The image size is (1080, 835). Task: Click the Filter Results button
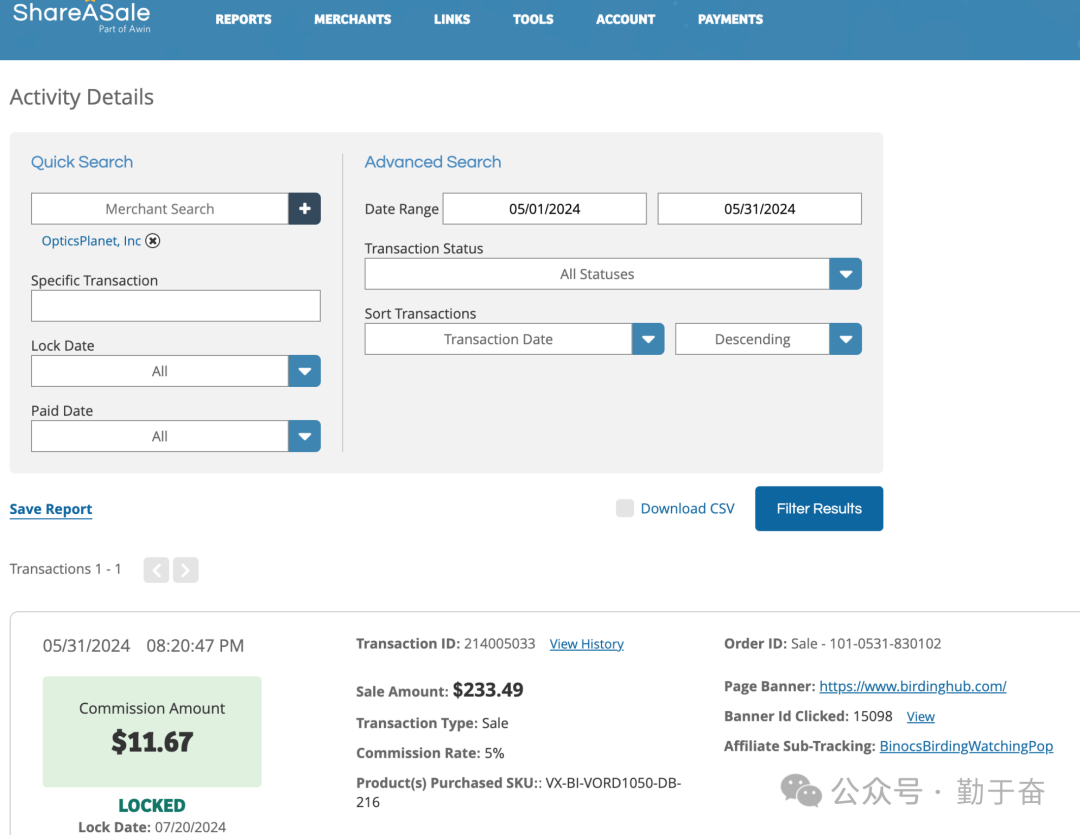[x=818, y=508]
